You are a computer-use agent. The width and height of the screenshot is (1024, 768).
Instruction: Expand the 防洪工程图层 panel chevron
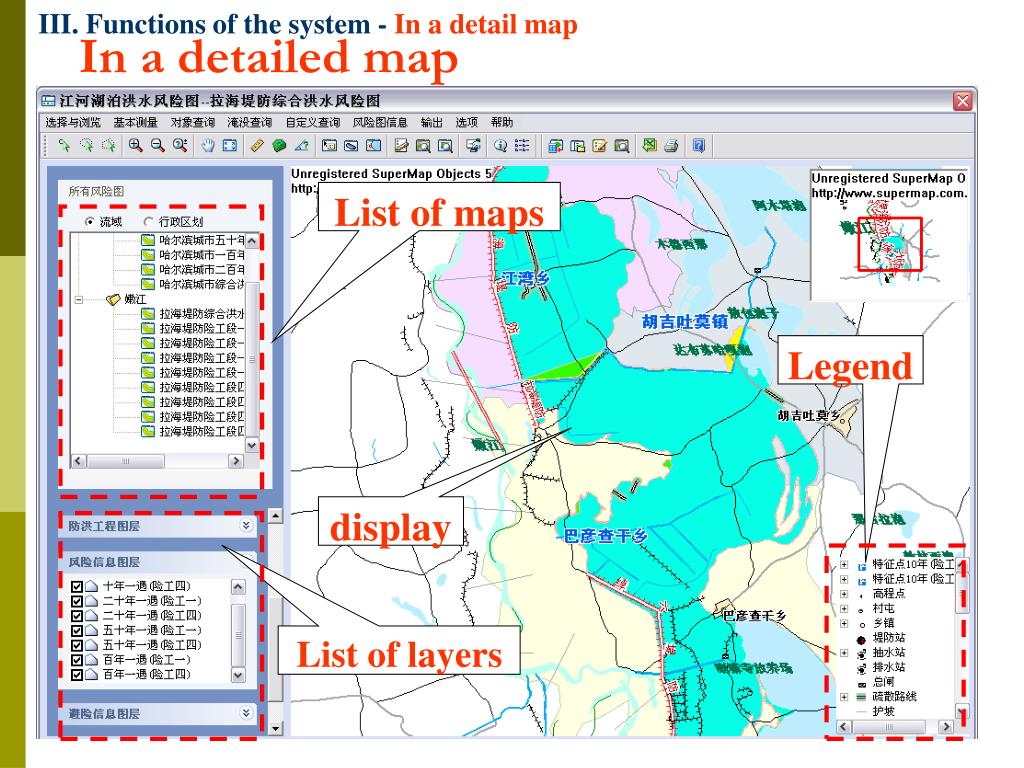(x=246, y=525)
